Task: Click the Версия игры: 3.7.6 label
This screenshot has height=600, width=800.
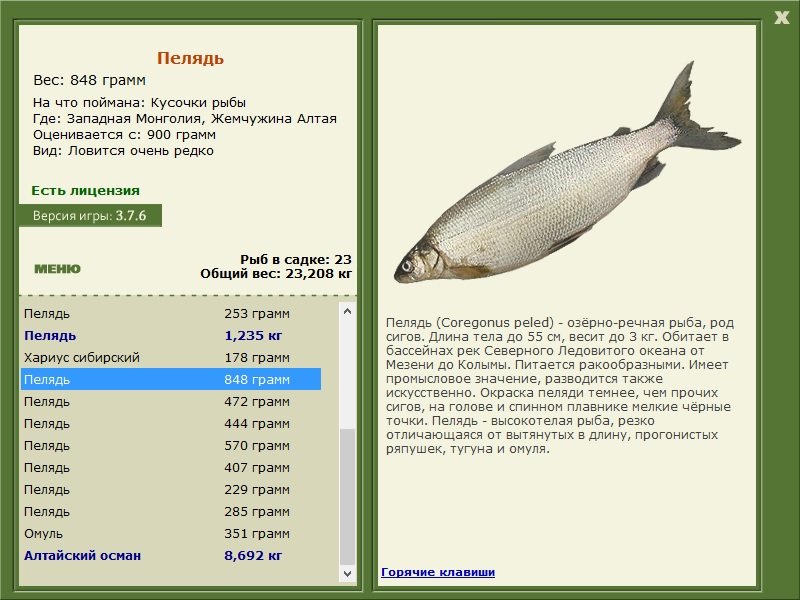Action: 90,215
